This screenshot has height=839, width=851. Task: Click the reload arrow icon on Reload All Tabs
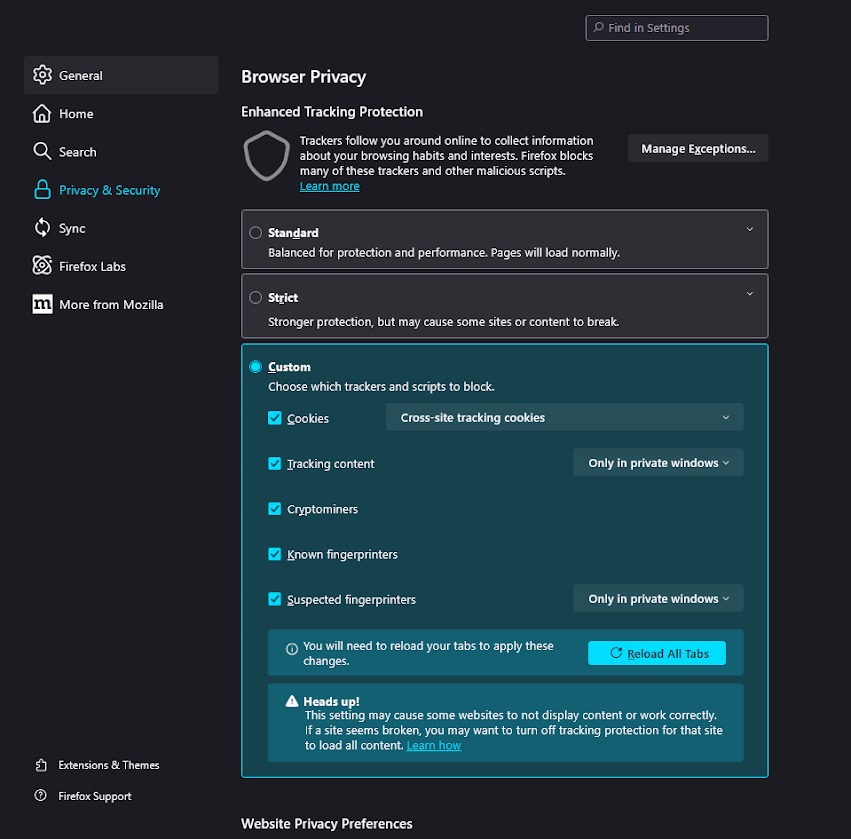click(x=617, y=653)
